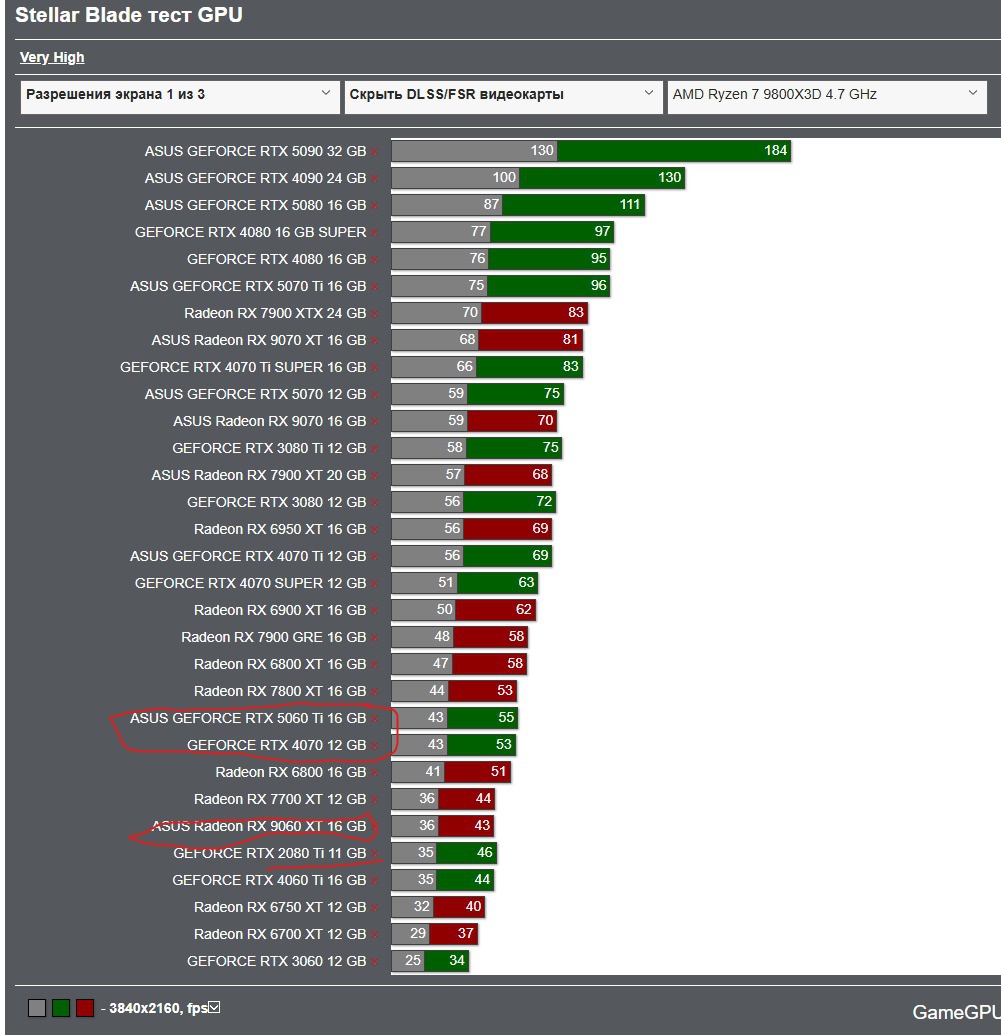Select the Very High quality preset link

52,57
